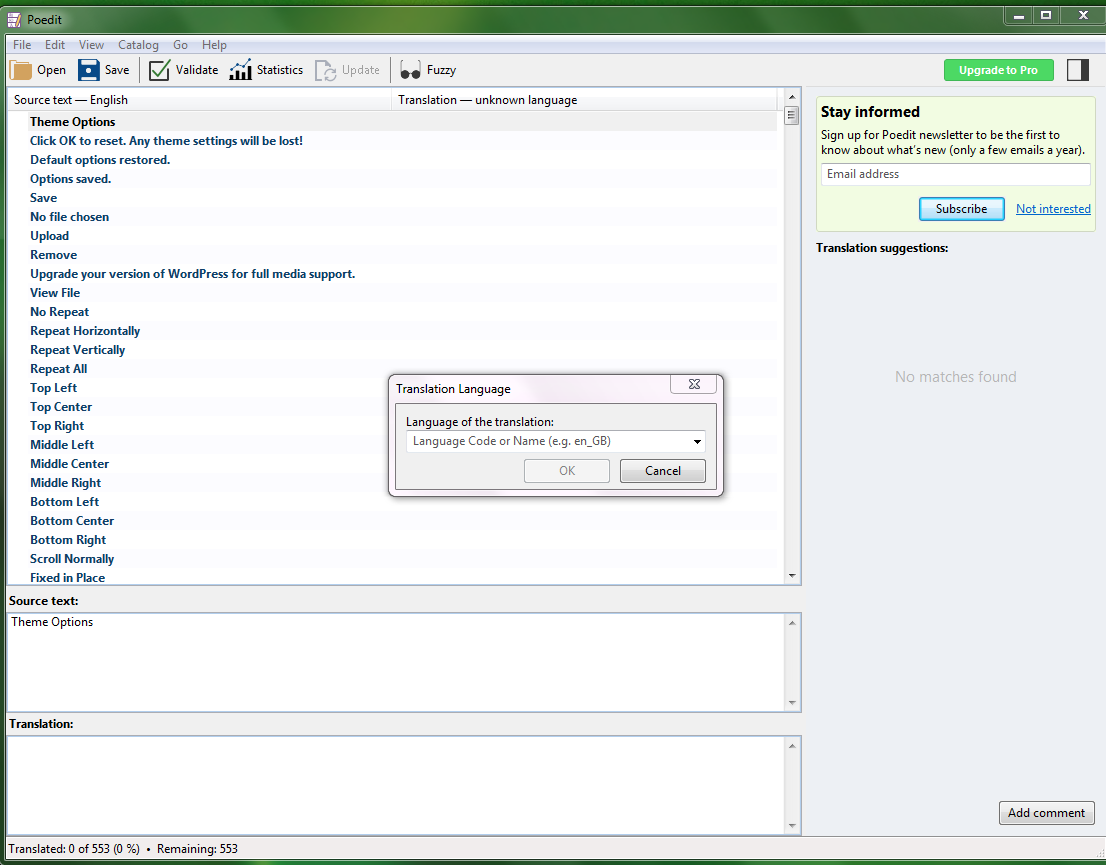Click inside the Translation text area
The image size is (1106, 865).
pos(396,785)
